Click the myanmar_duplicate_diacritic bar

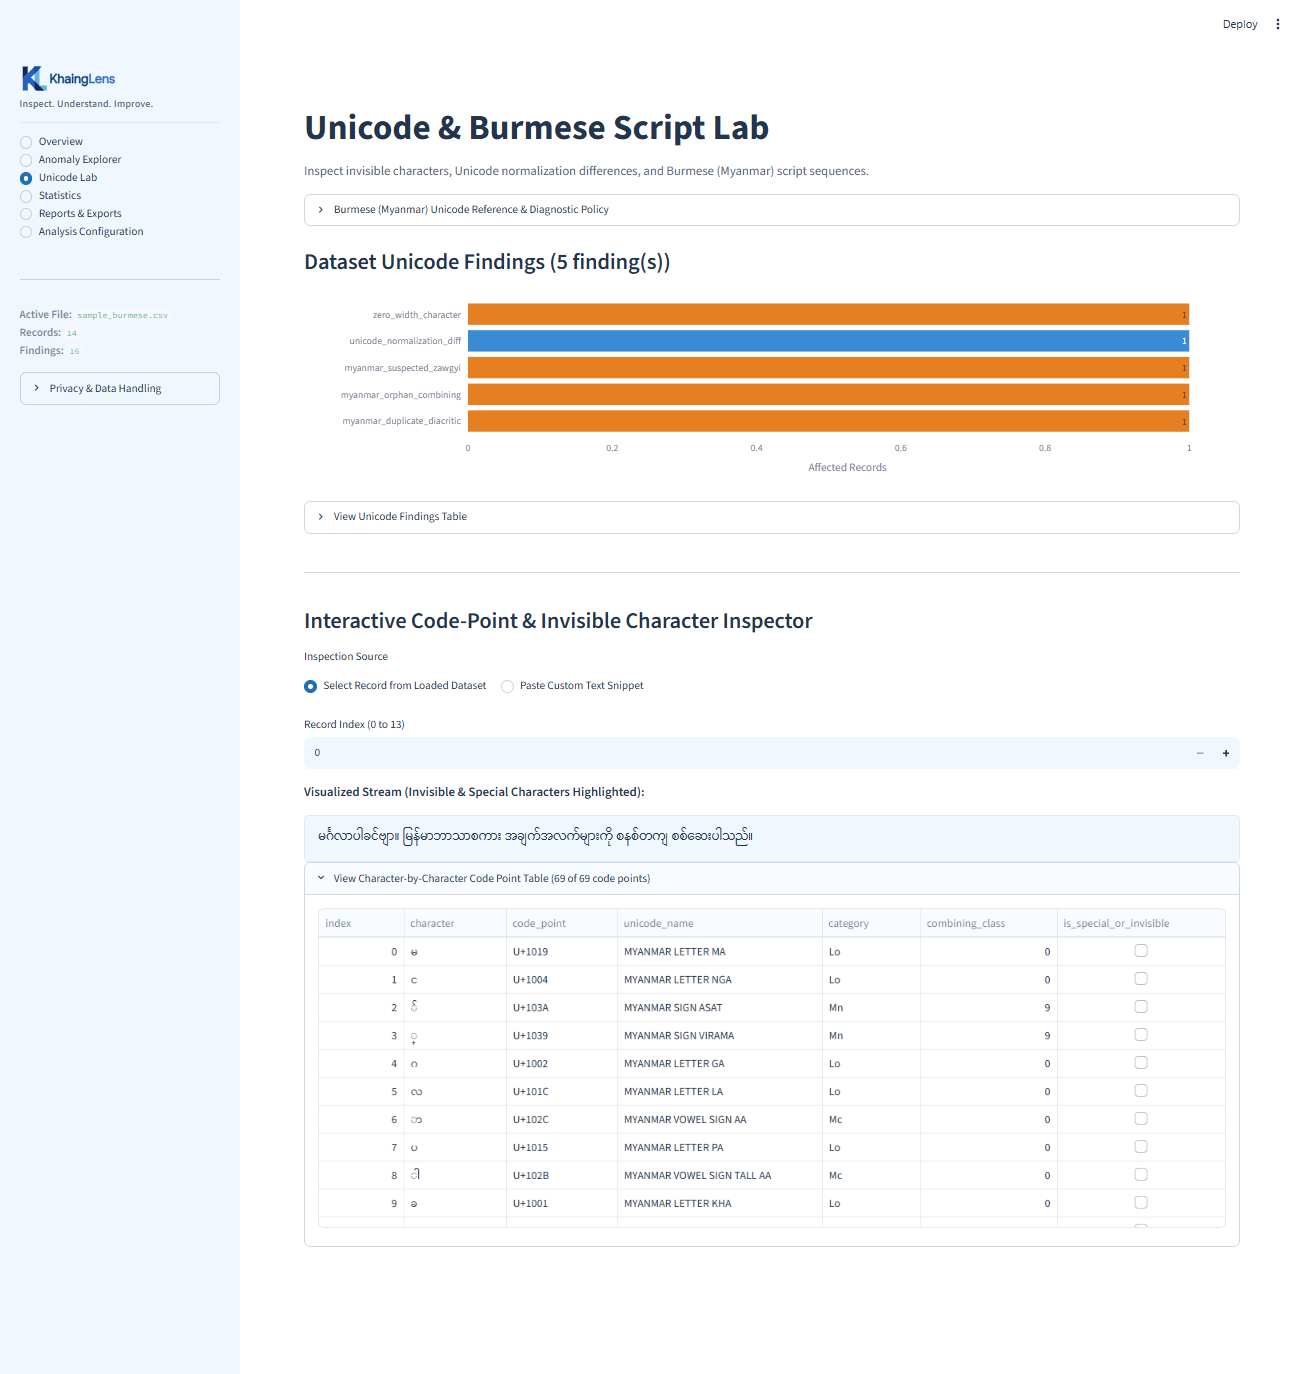tap(828, 421)
